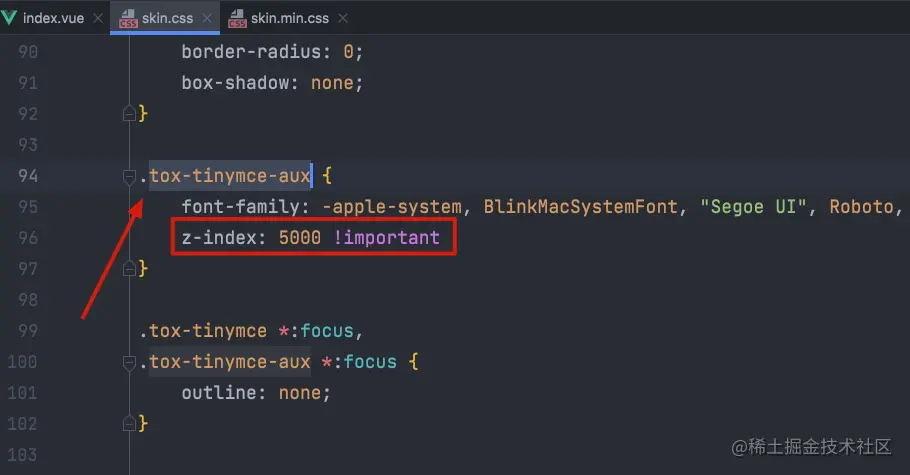
Task: Click the none value of outline
Action: (x=299, y=393)
